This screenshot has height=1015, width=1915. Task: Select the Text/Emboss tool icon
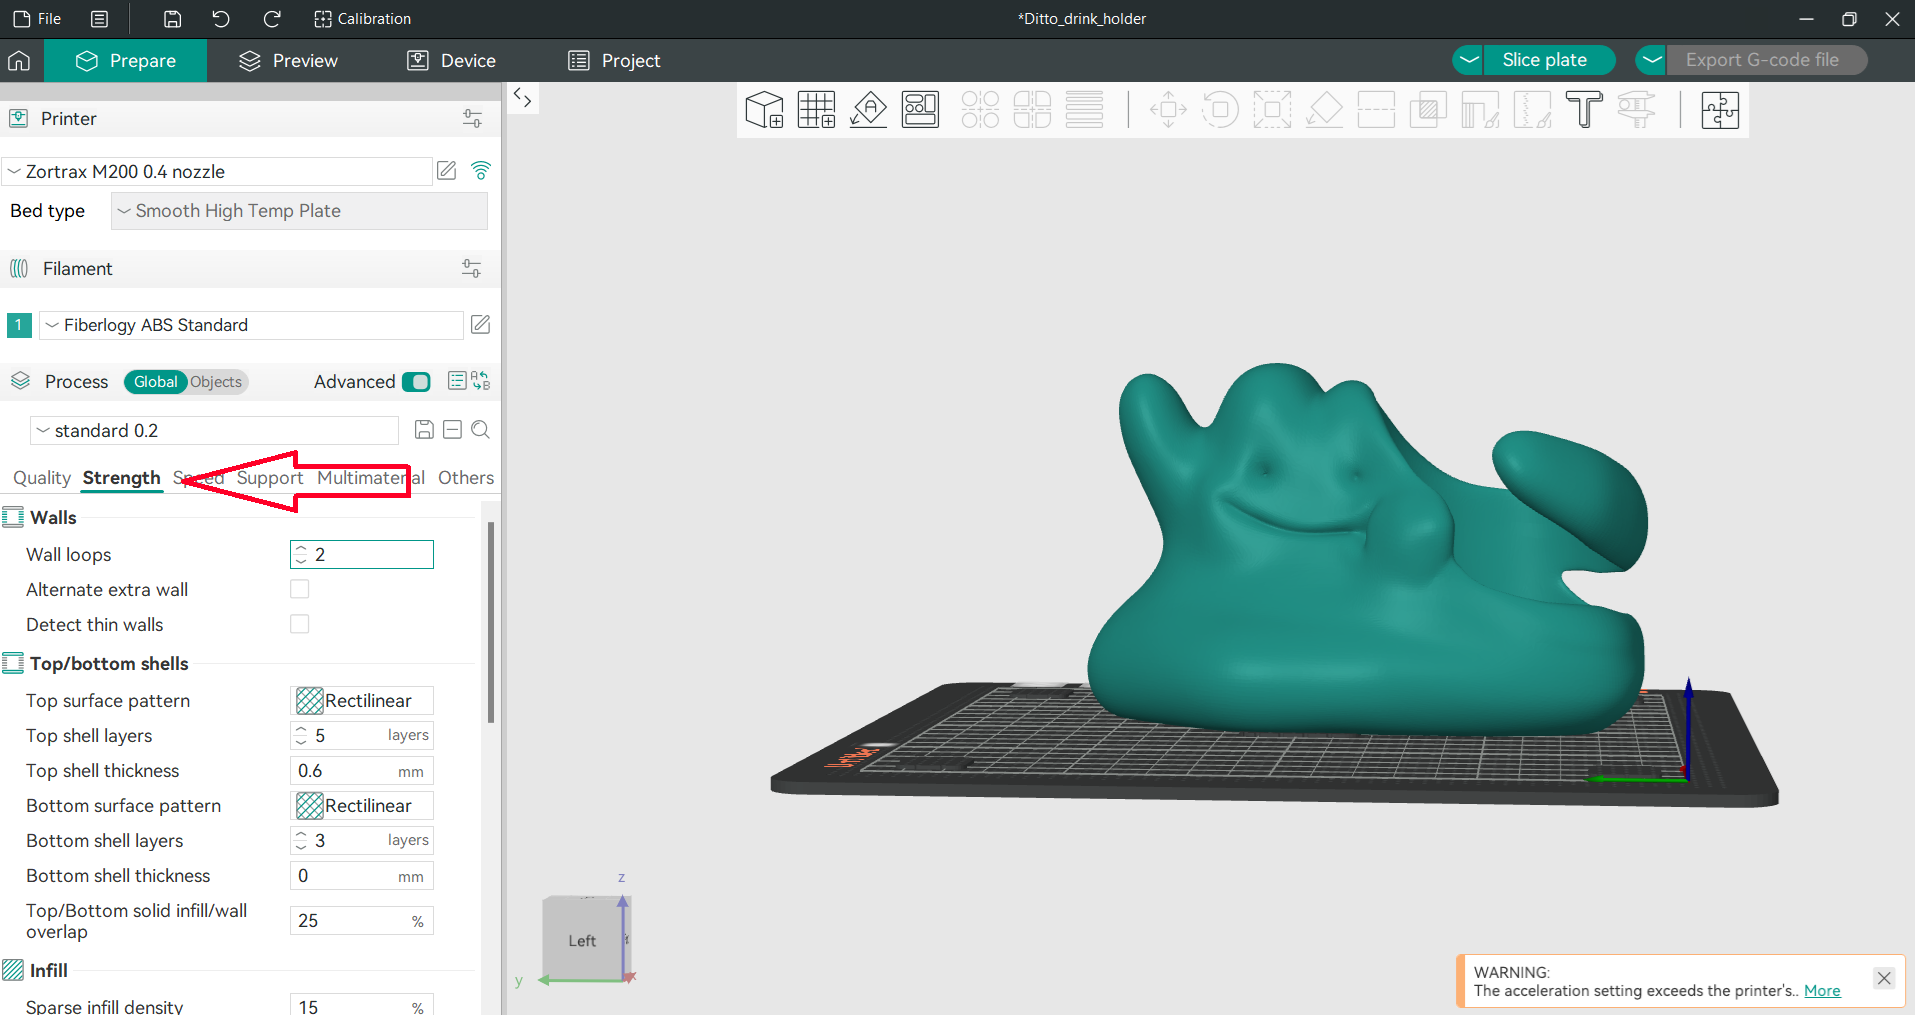(1583, 110)
